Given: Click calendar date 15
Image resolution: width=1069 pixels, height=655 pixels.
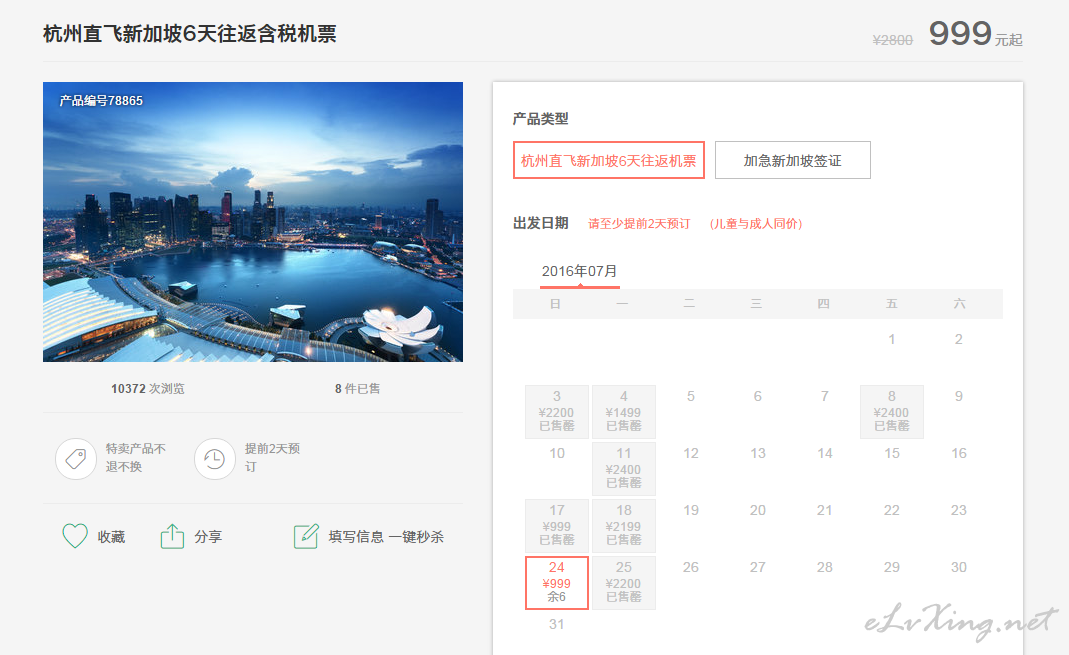Looking at the screenshot, I should [892, 453].
